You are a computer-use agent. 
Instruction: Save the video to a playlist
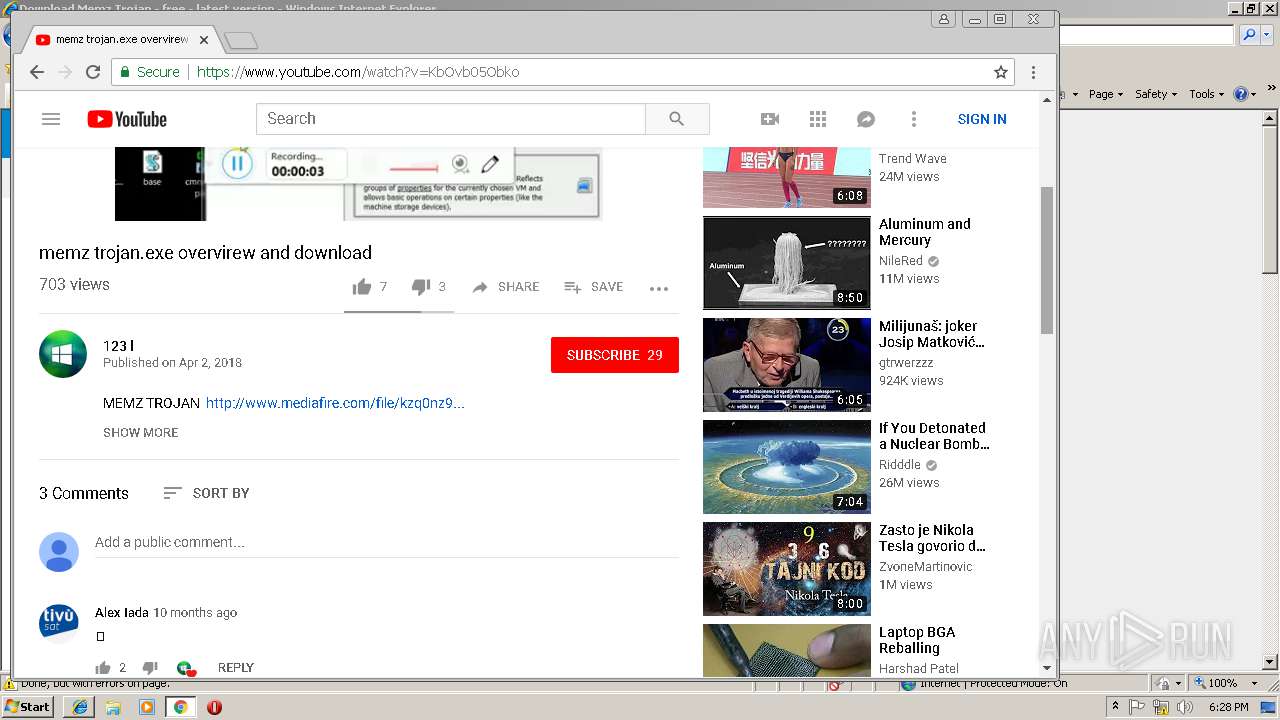click(x=594, y=287)
